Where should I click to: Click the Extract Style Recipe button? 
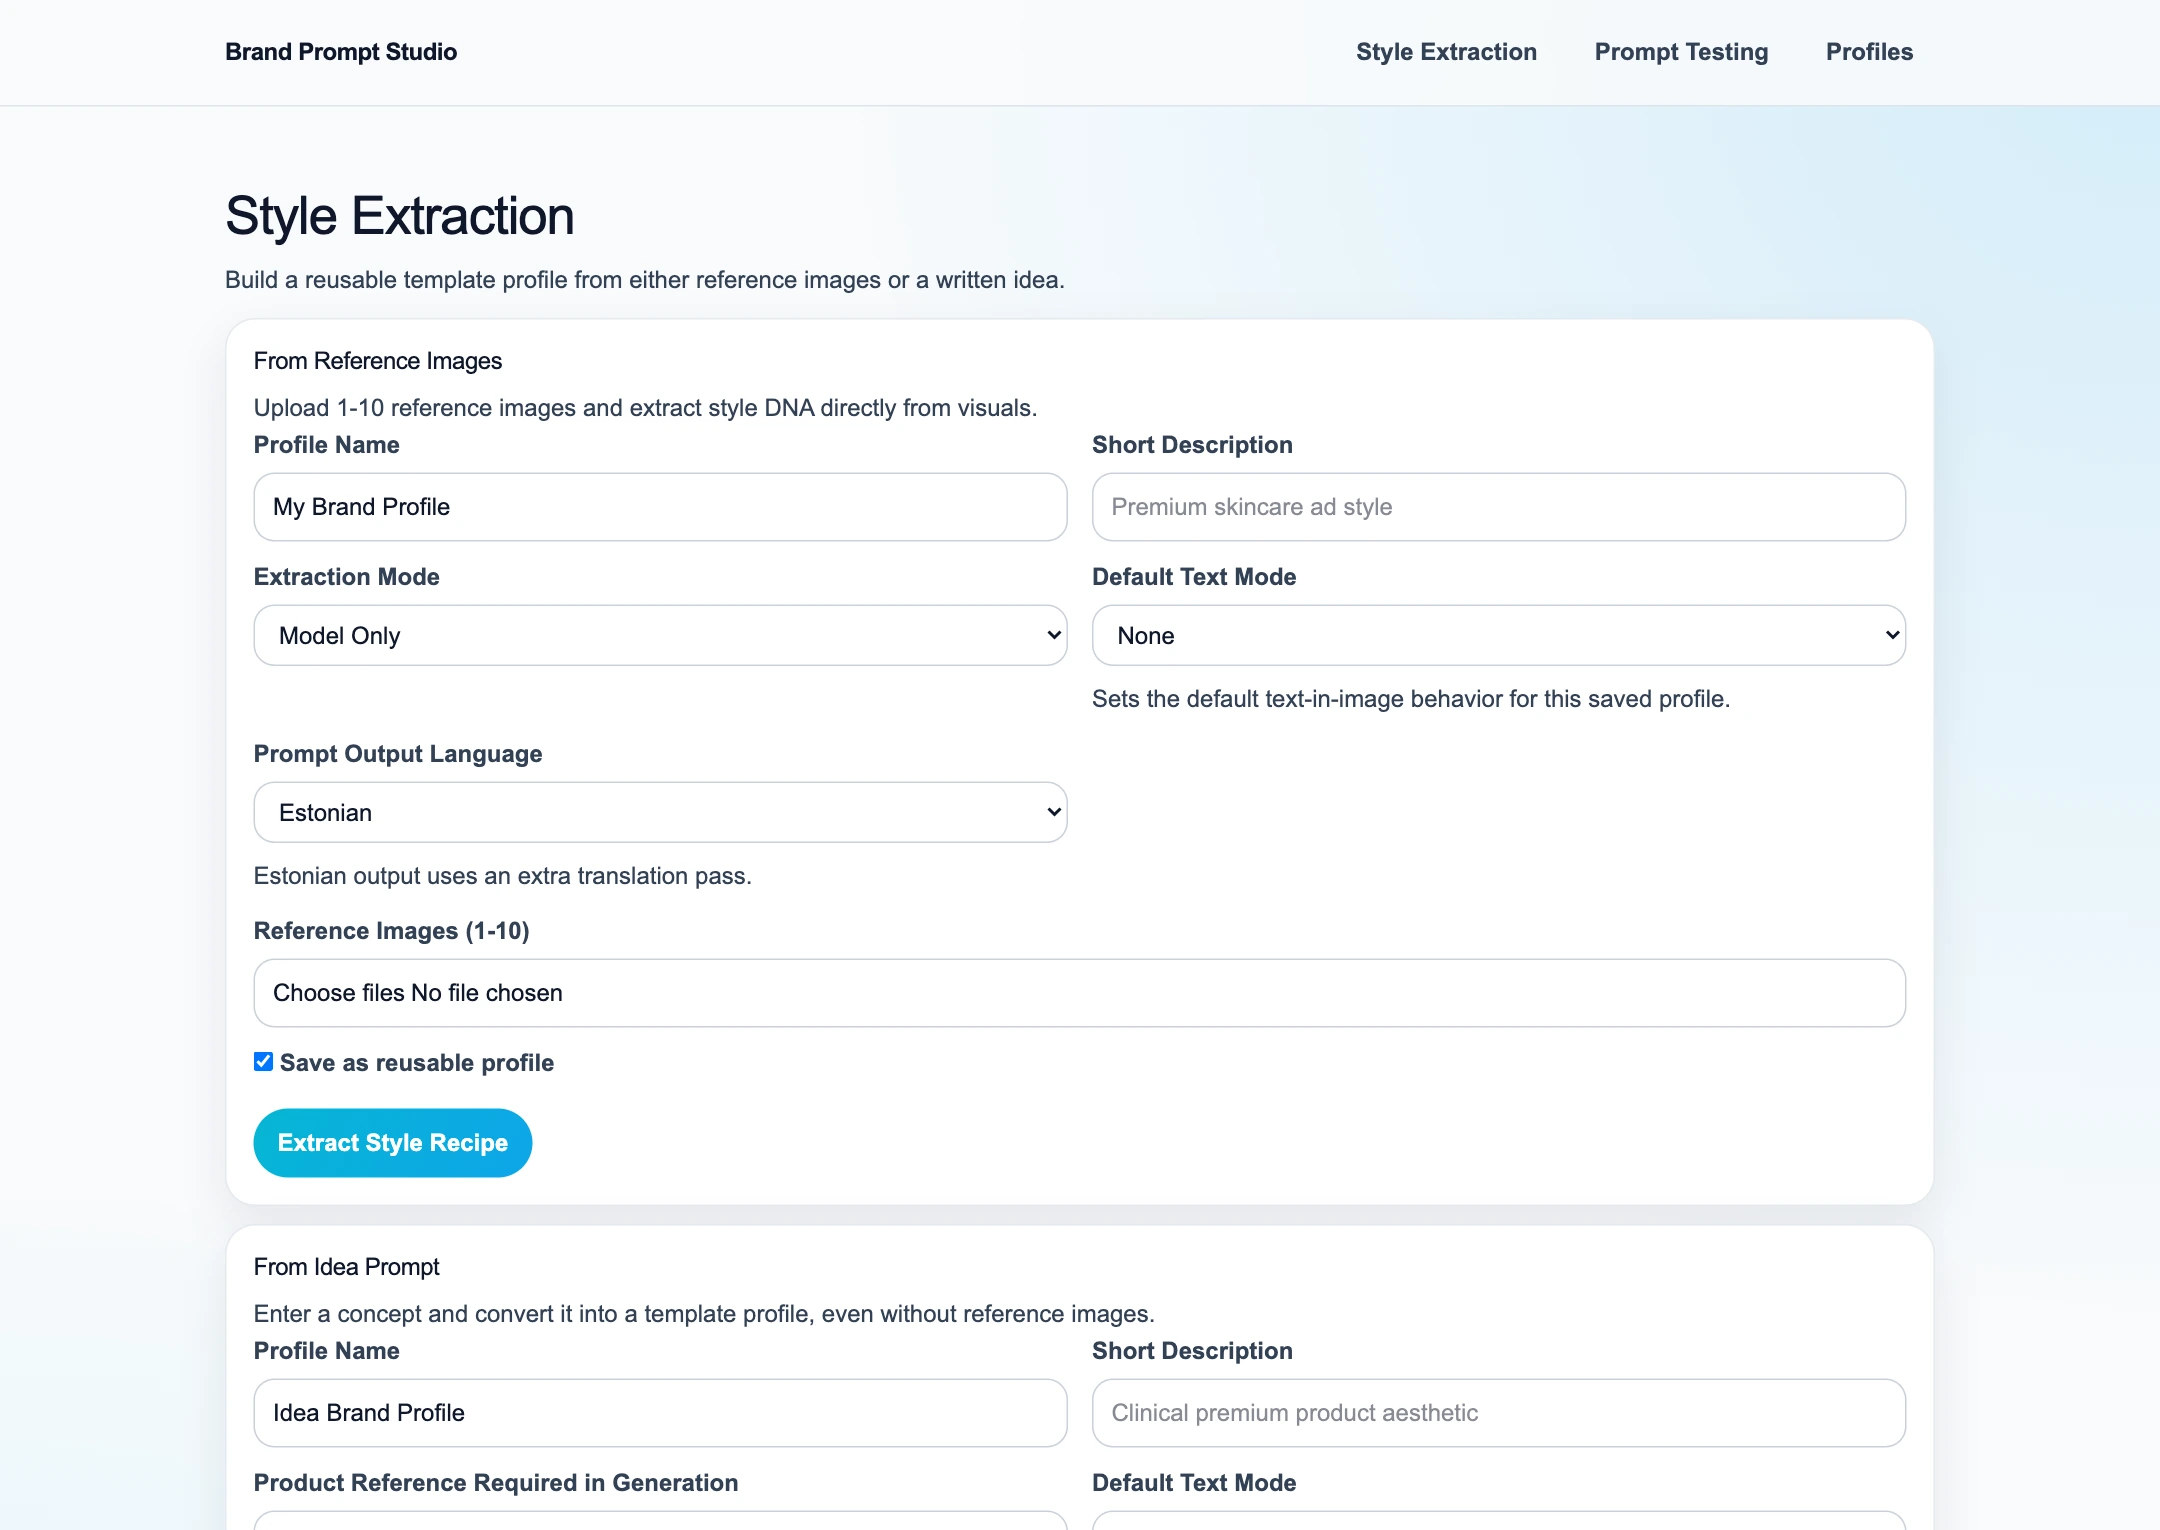pyautogui.click(x=392, y=1143)
